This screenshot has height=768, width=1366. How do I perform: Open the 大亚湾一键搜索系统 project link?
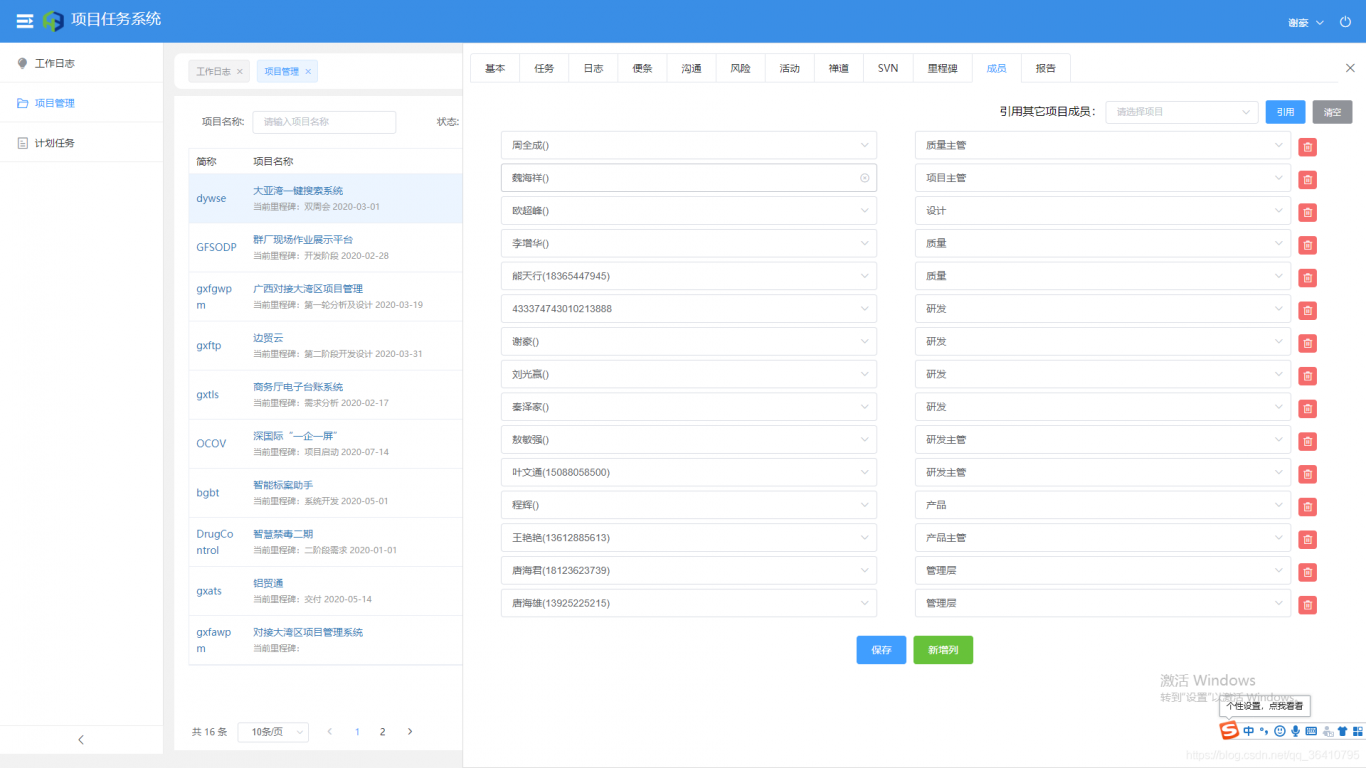[x=298, y=190]
